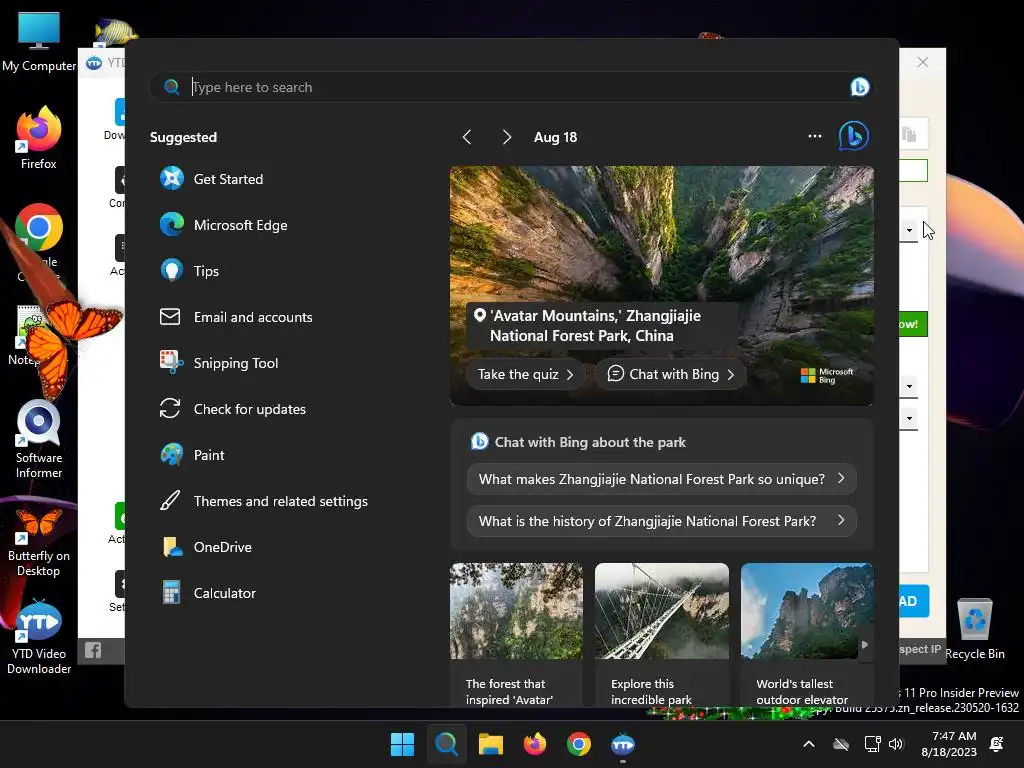Open the Windows Start button
Screen dimensions: 1024x768
tap(402, 744)
